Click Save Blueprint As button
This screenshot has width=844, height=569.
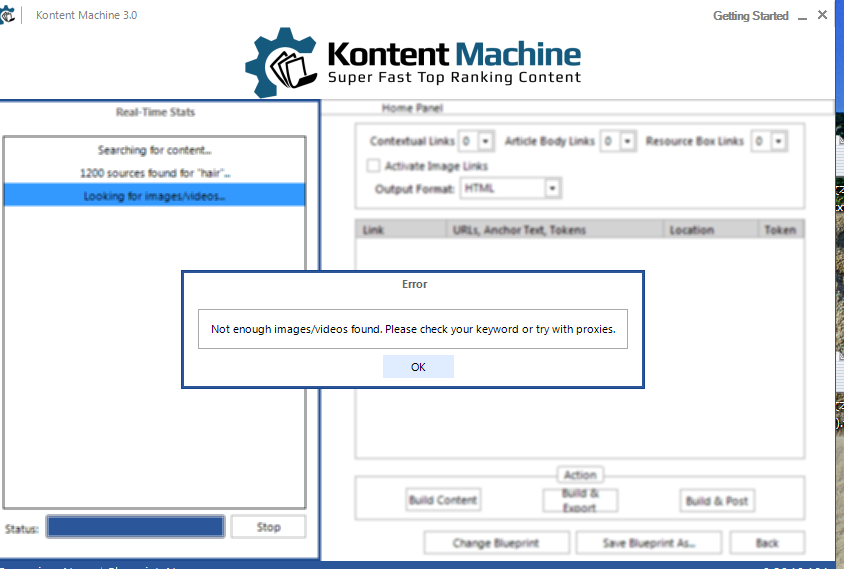649,543
